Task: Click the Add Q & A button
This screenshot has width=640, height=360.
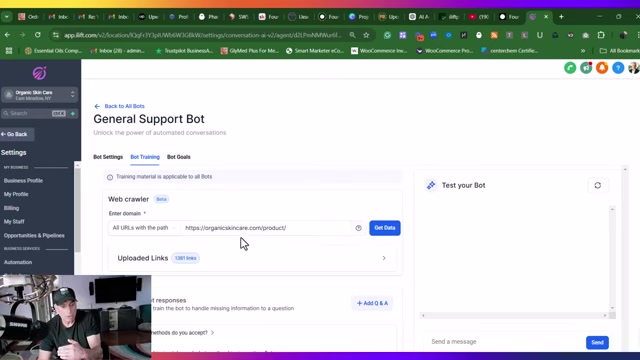Action: pos(372,303)
